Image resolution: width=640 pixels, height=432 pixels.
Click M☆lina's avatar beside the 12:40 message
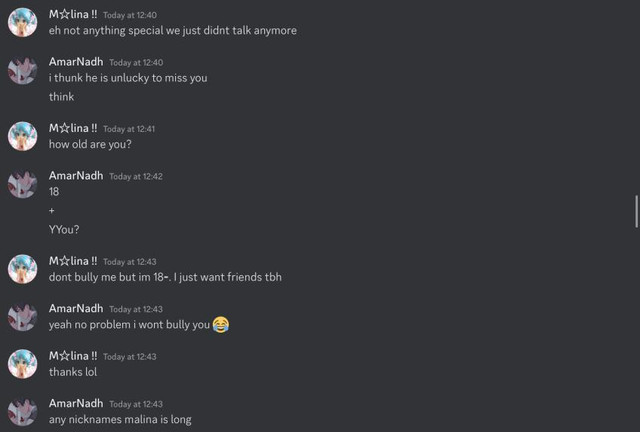pos(22,22)
